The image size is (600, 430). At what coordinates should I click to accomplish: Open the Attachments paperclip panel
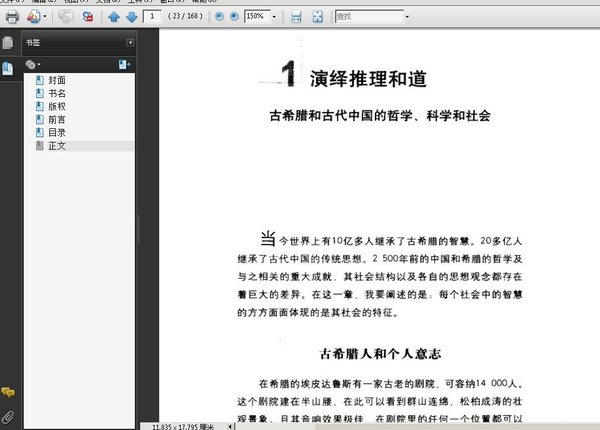point(8,415)
